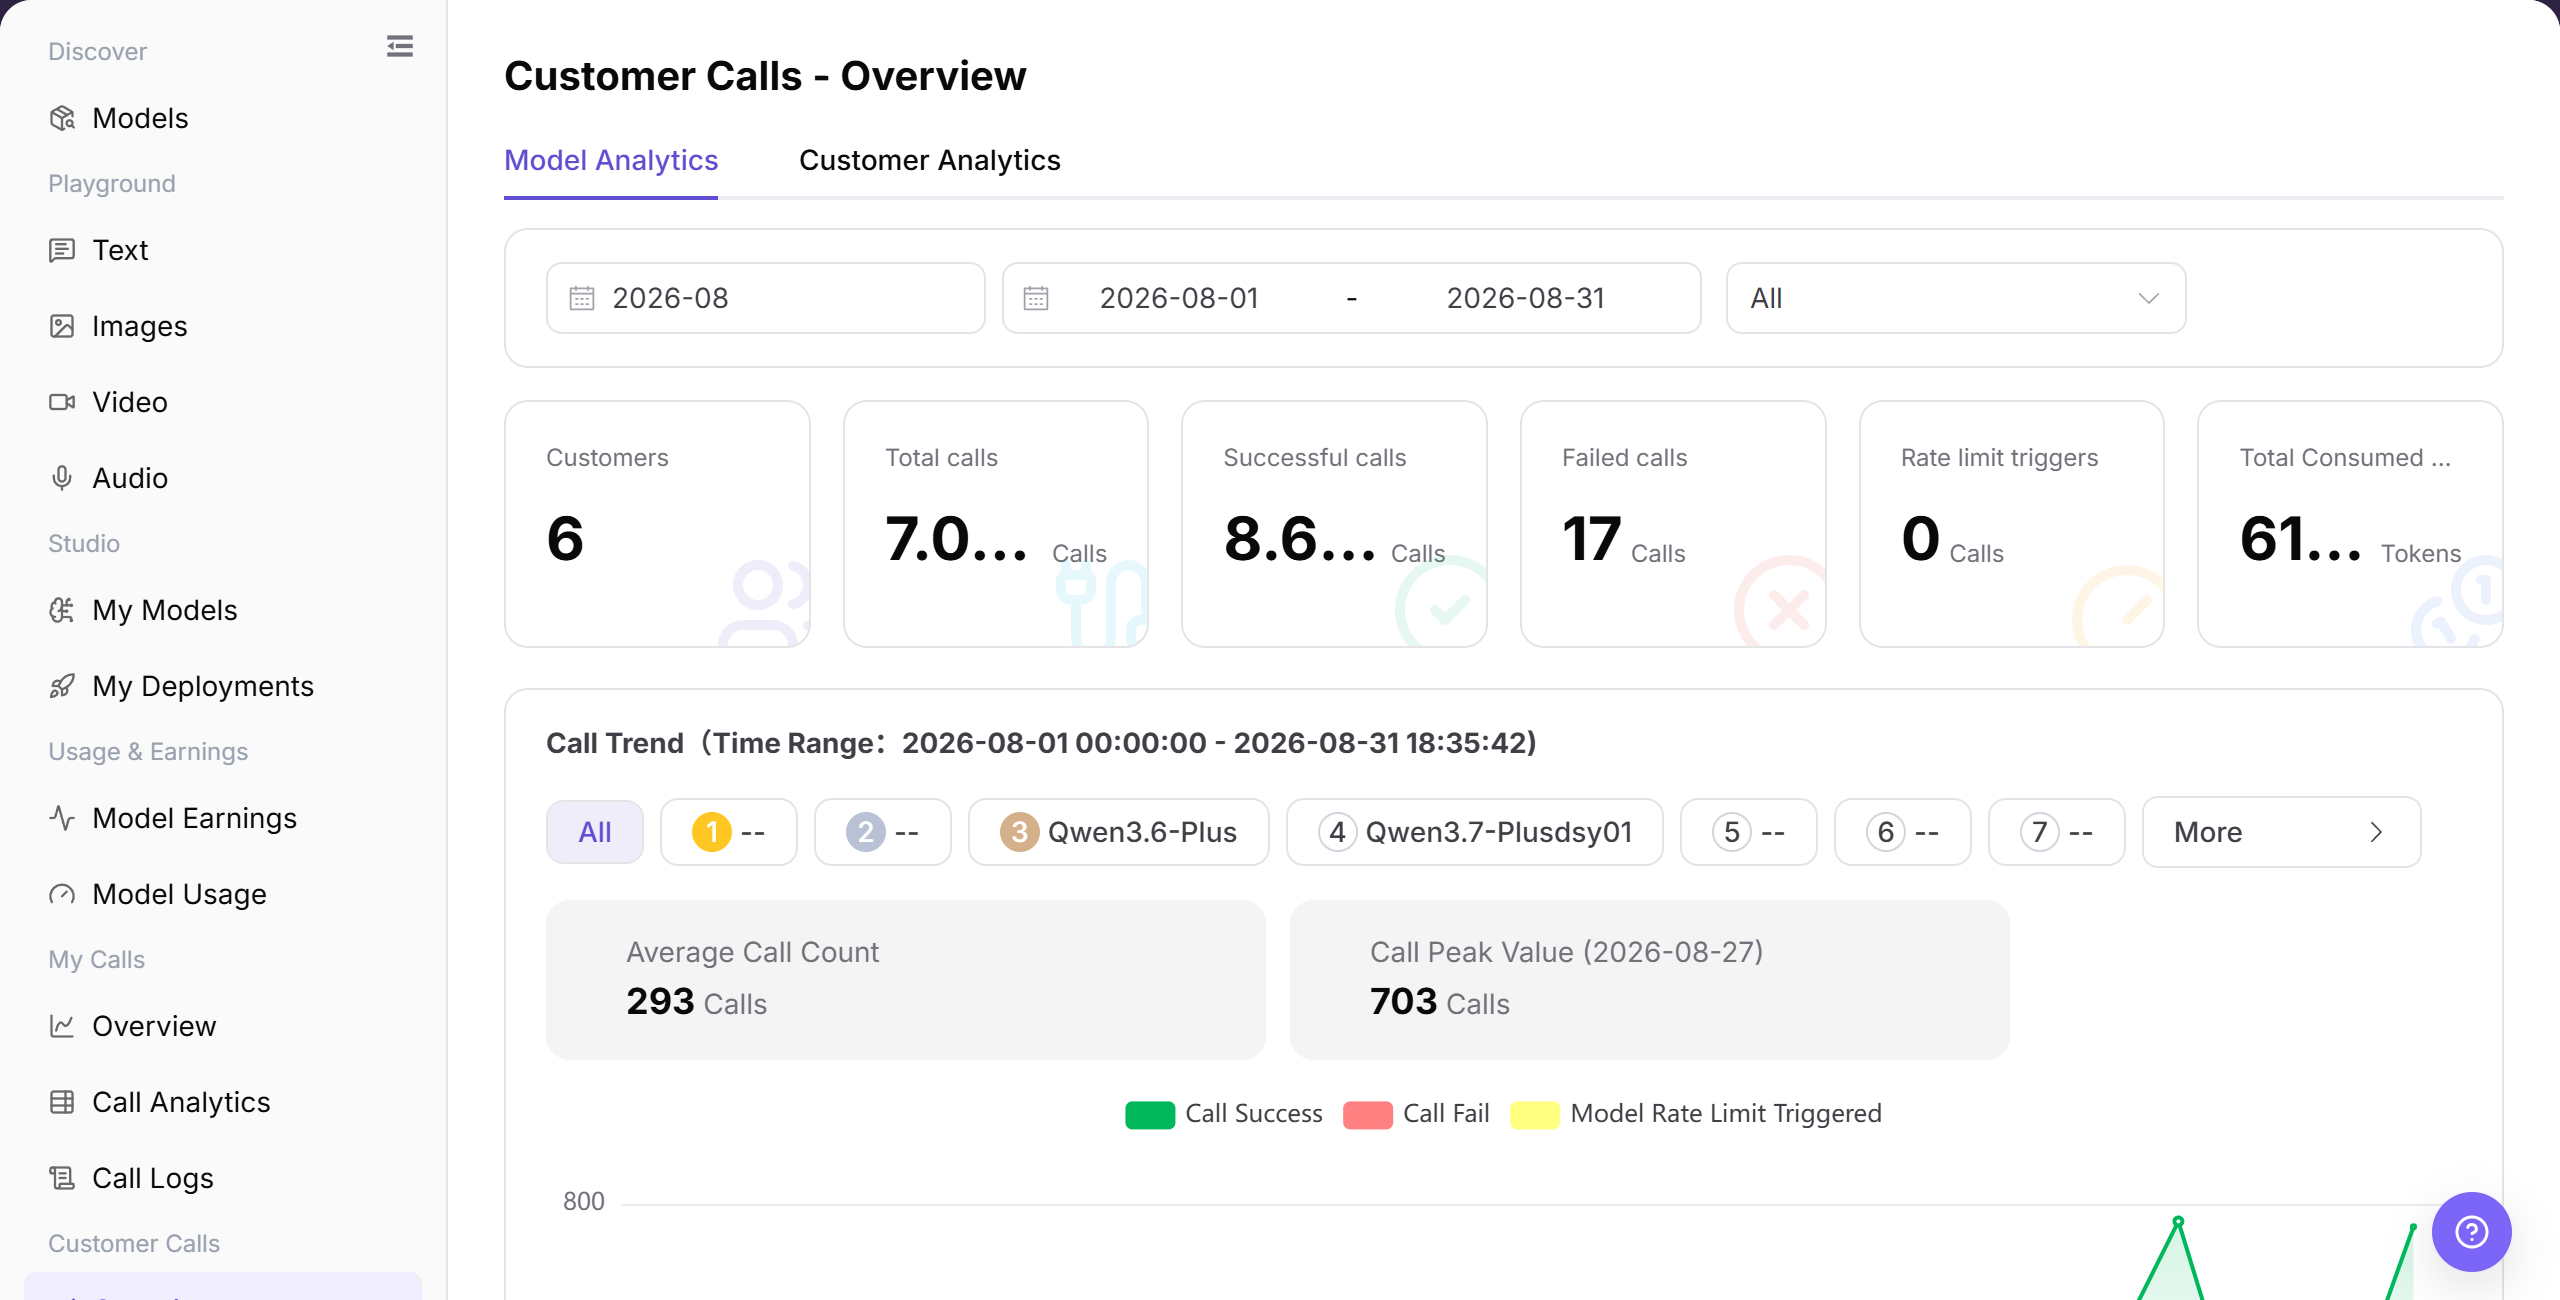Open Models via its cube icon

point(62,118)
